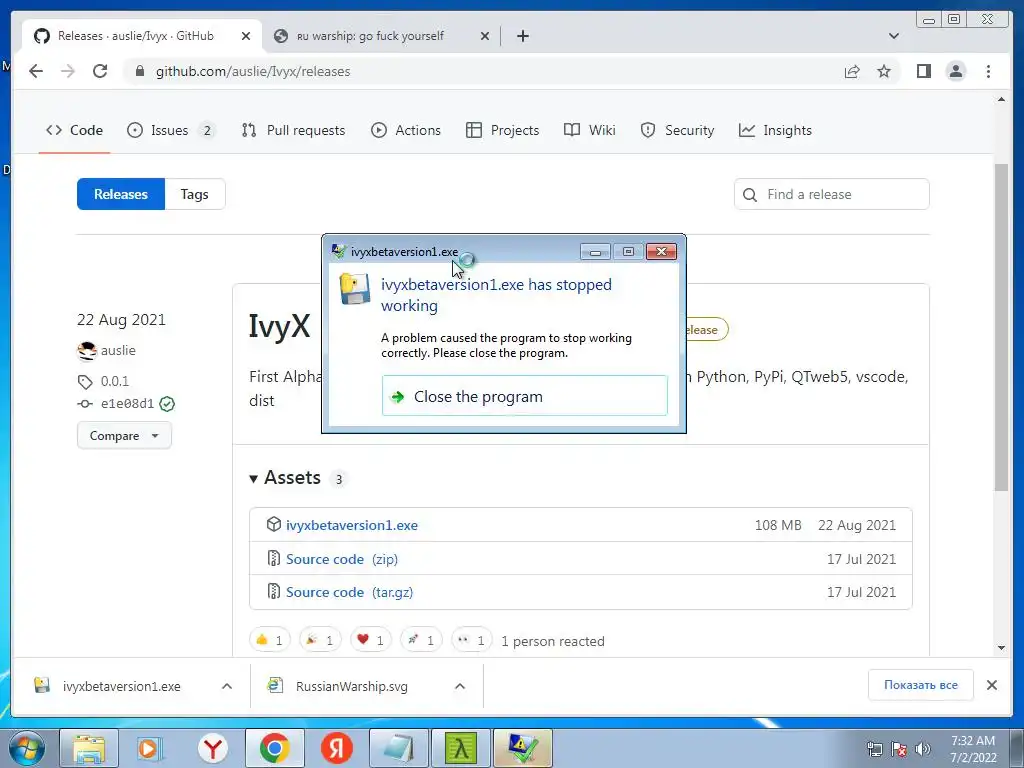Open the Code repository tab
The width and height of the screenshot is (1024, 768).
(74, 130)
